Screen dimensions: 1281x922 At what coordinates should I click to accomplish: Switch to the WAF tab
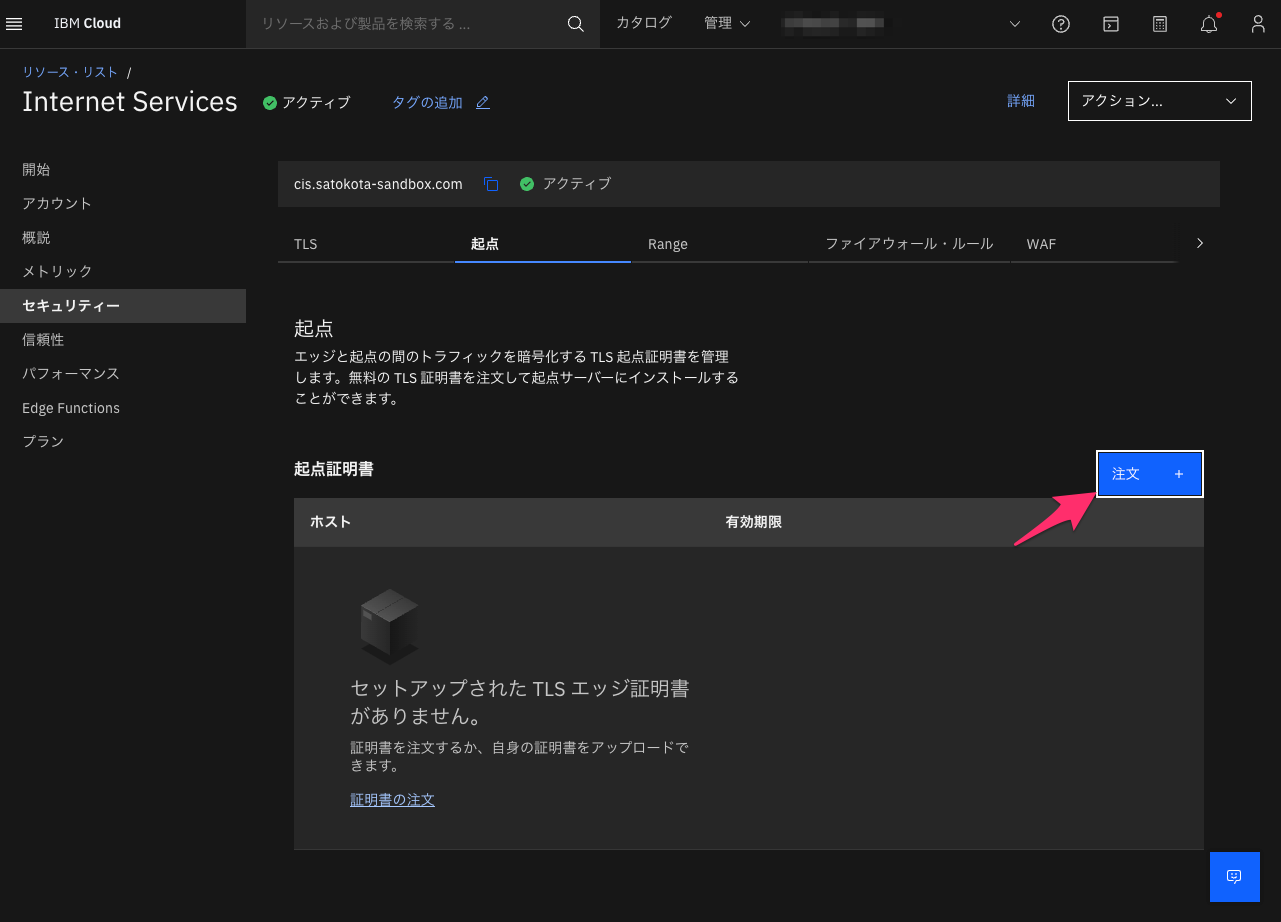click(1094, 244)
